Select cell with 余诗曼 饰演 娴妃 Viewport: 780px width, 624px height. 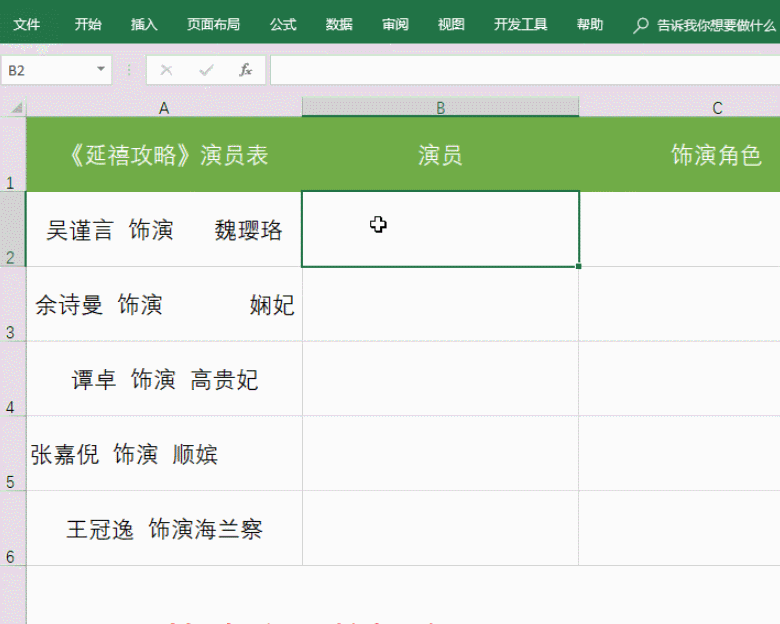point(164,304)
